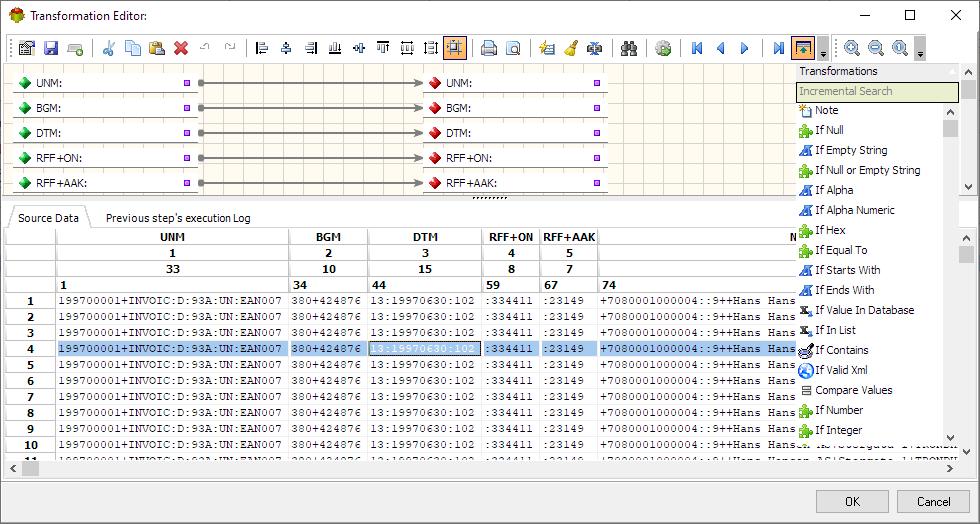Align right edges icon
Image resolution: width=980 pixels, height=524 pixels.
click(x=311, y=48)
